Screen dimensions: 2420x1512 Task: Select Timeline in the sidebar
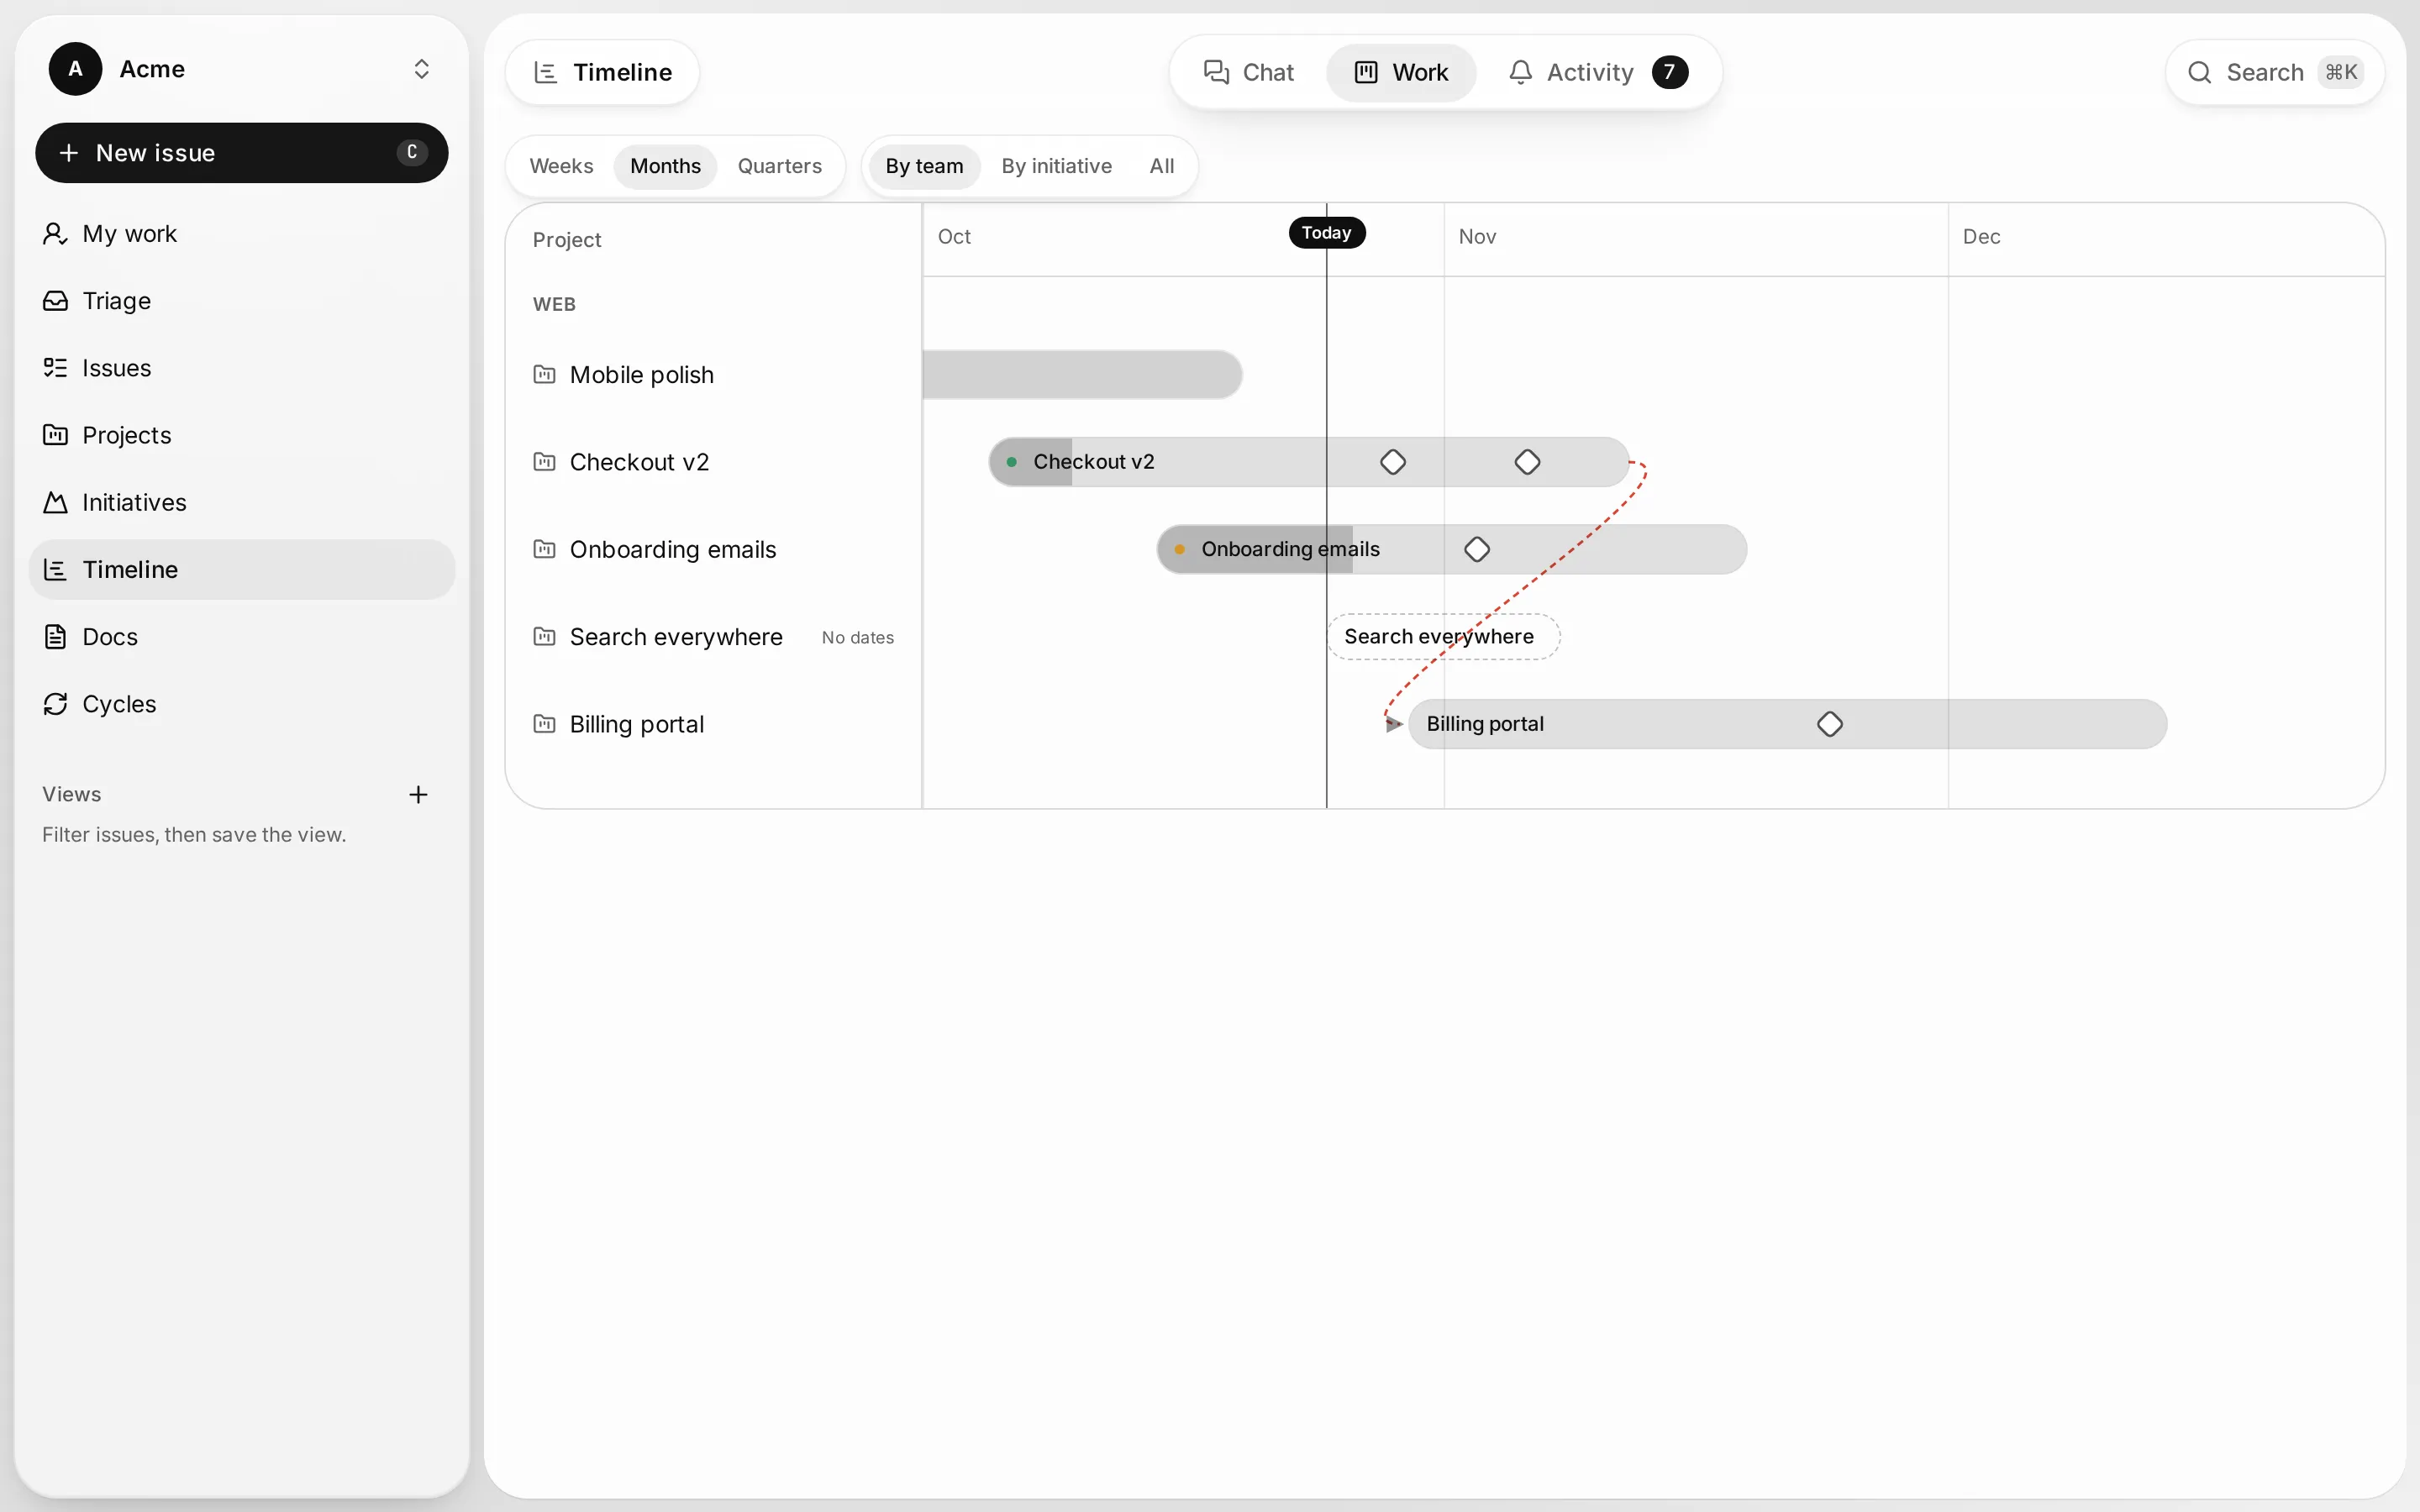pyautogui.click(x=241, y=570)
